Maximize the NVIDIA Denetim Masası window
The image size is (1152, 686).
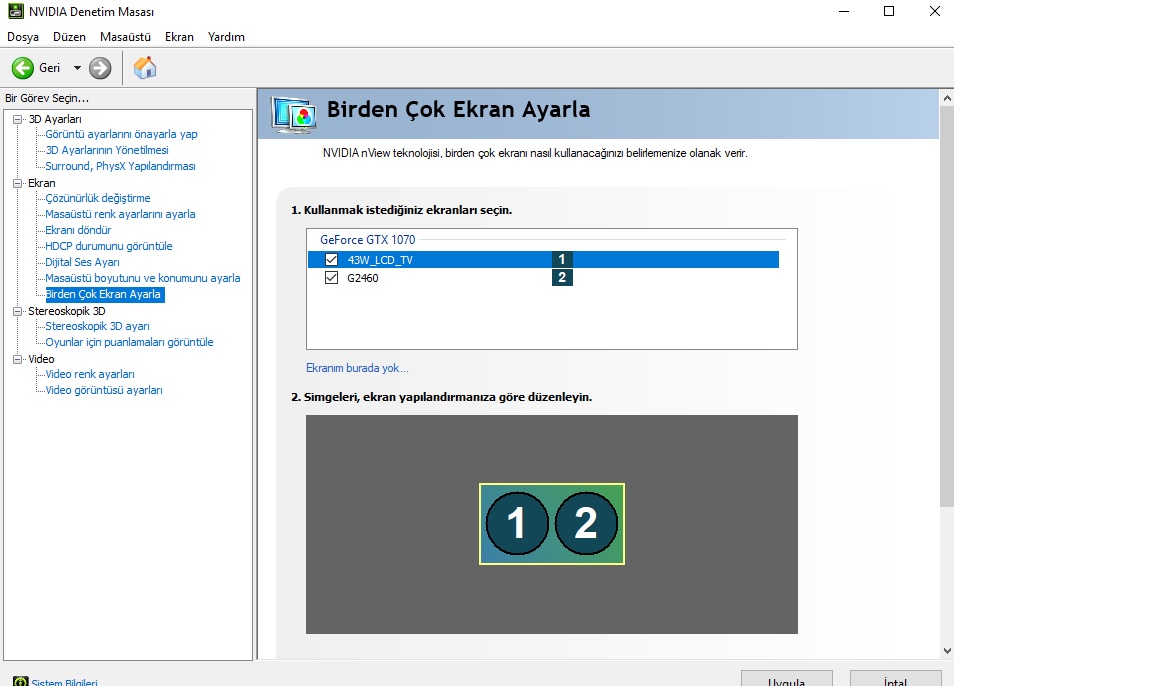889,11
